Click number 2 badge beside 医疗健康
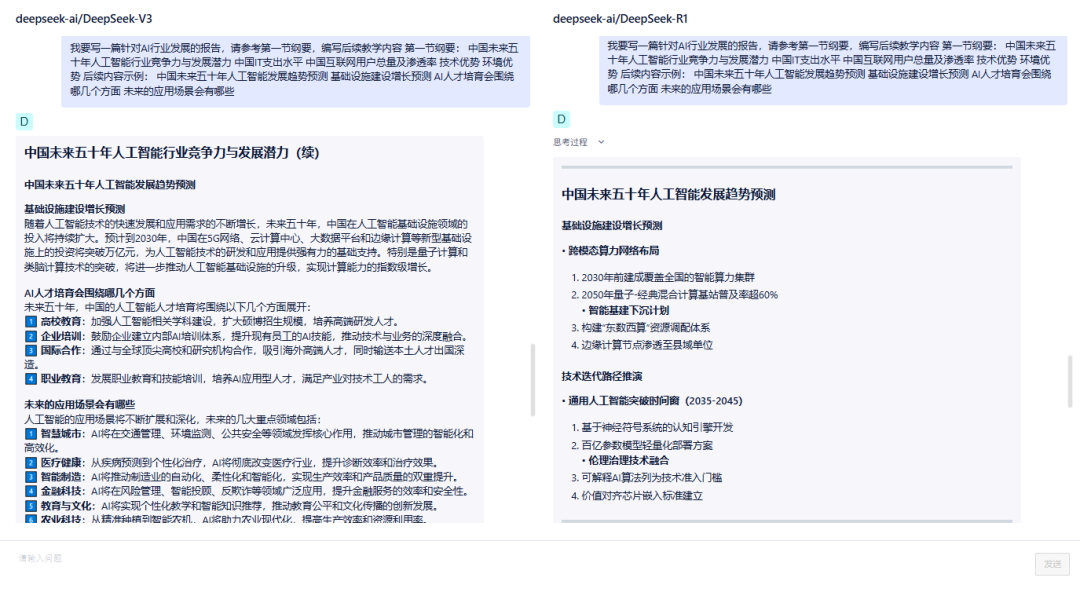This screenshot has height=596, width=1080. pos(31,463)
